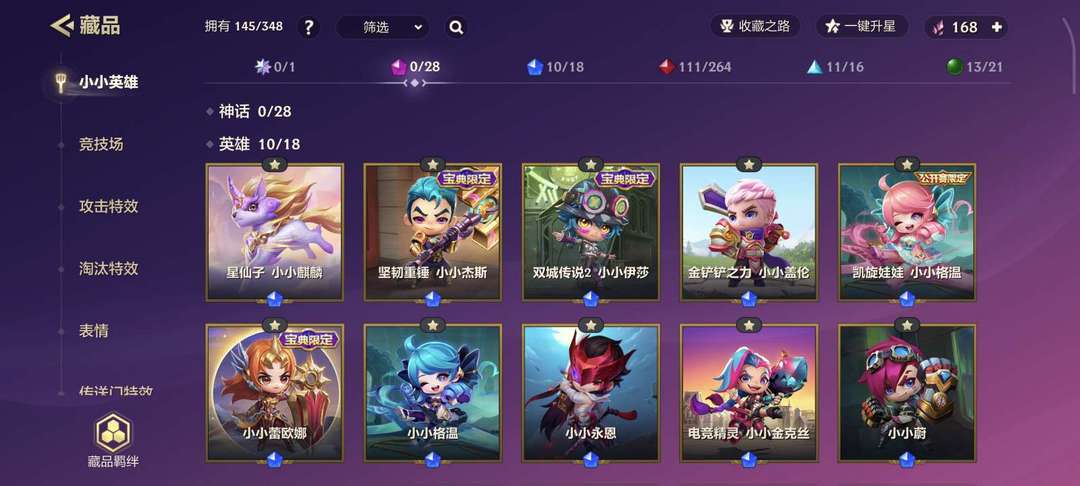This screenshot has height=486, width=1080.
Task: Collapse the 神话 0/28 section header
Action: (x=249, y=112)
